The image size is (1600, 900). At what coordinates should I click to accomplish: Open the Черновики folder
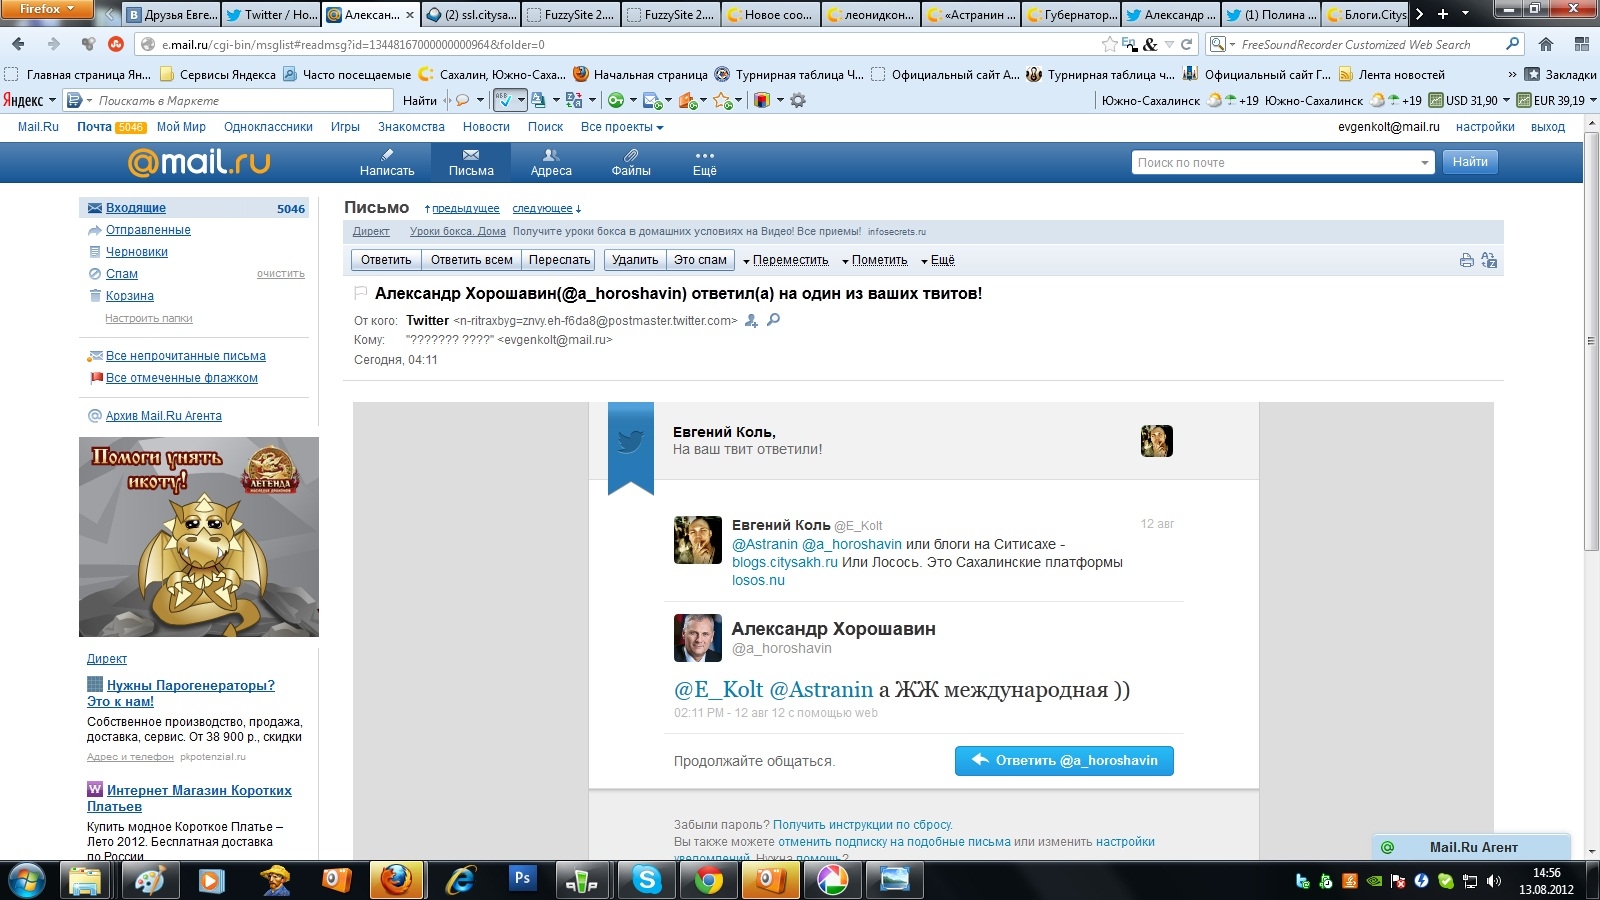coord(137,252)
